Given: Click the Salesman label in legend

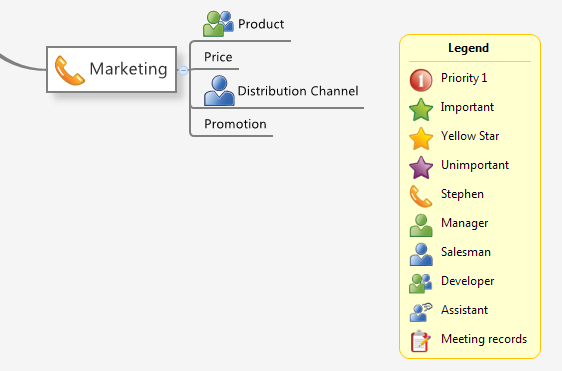Looking at the screenshot, I should [466, 252].
